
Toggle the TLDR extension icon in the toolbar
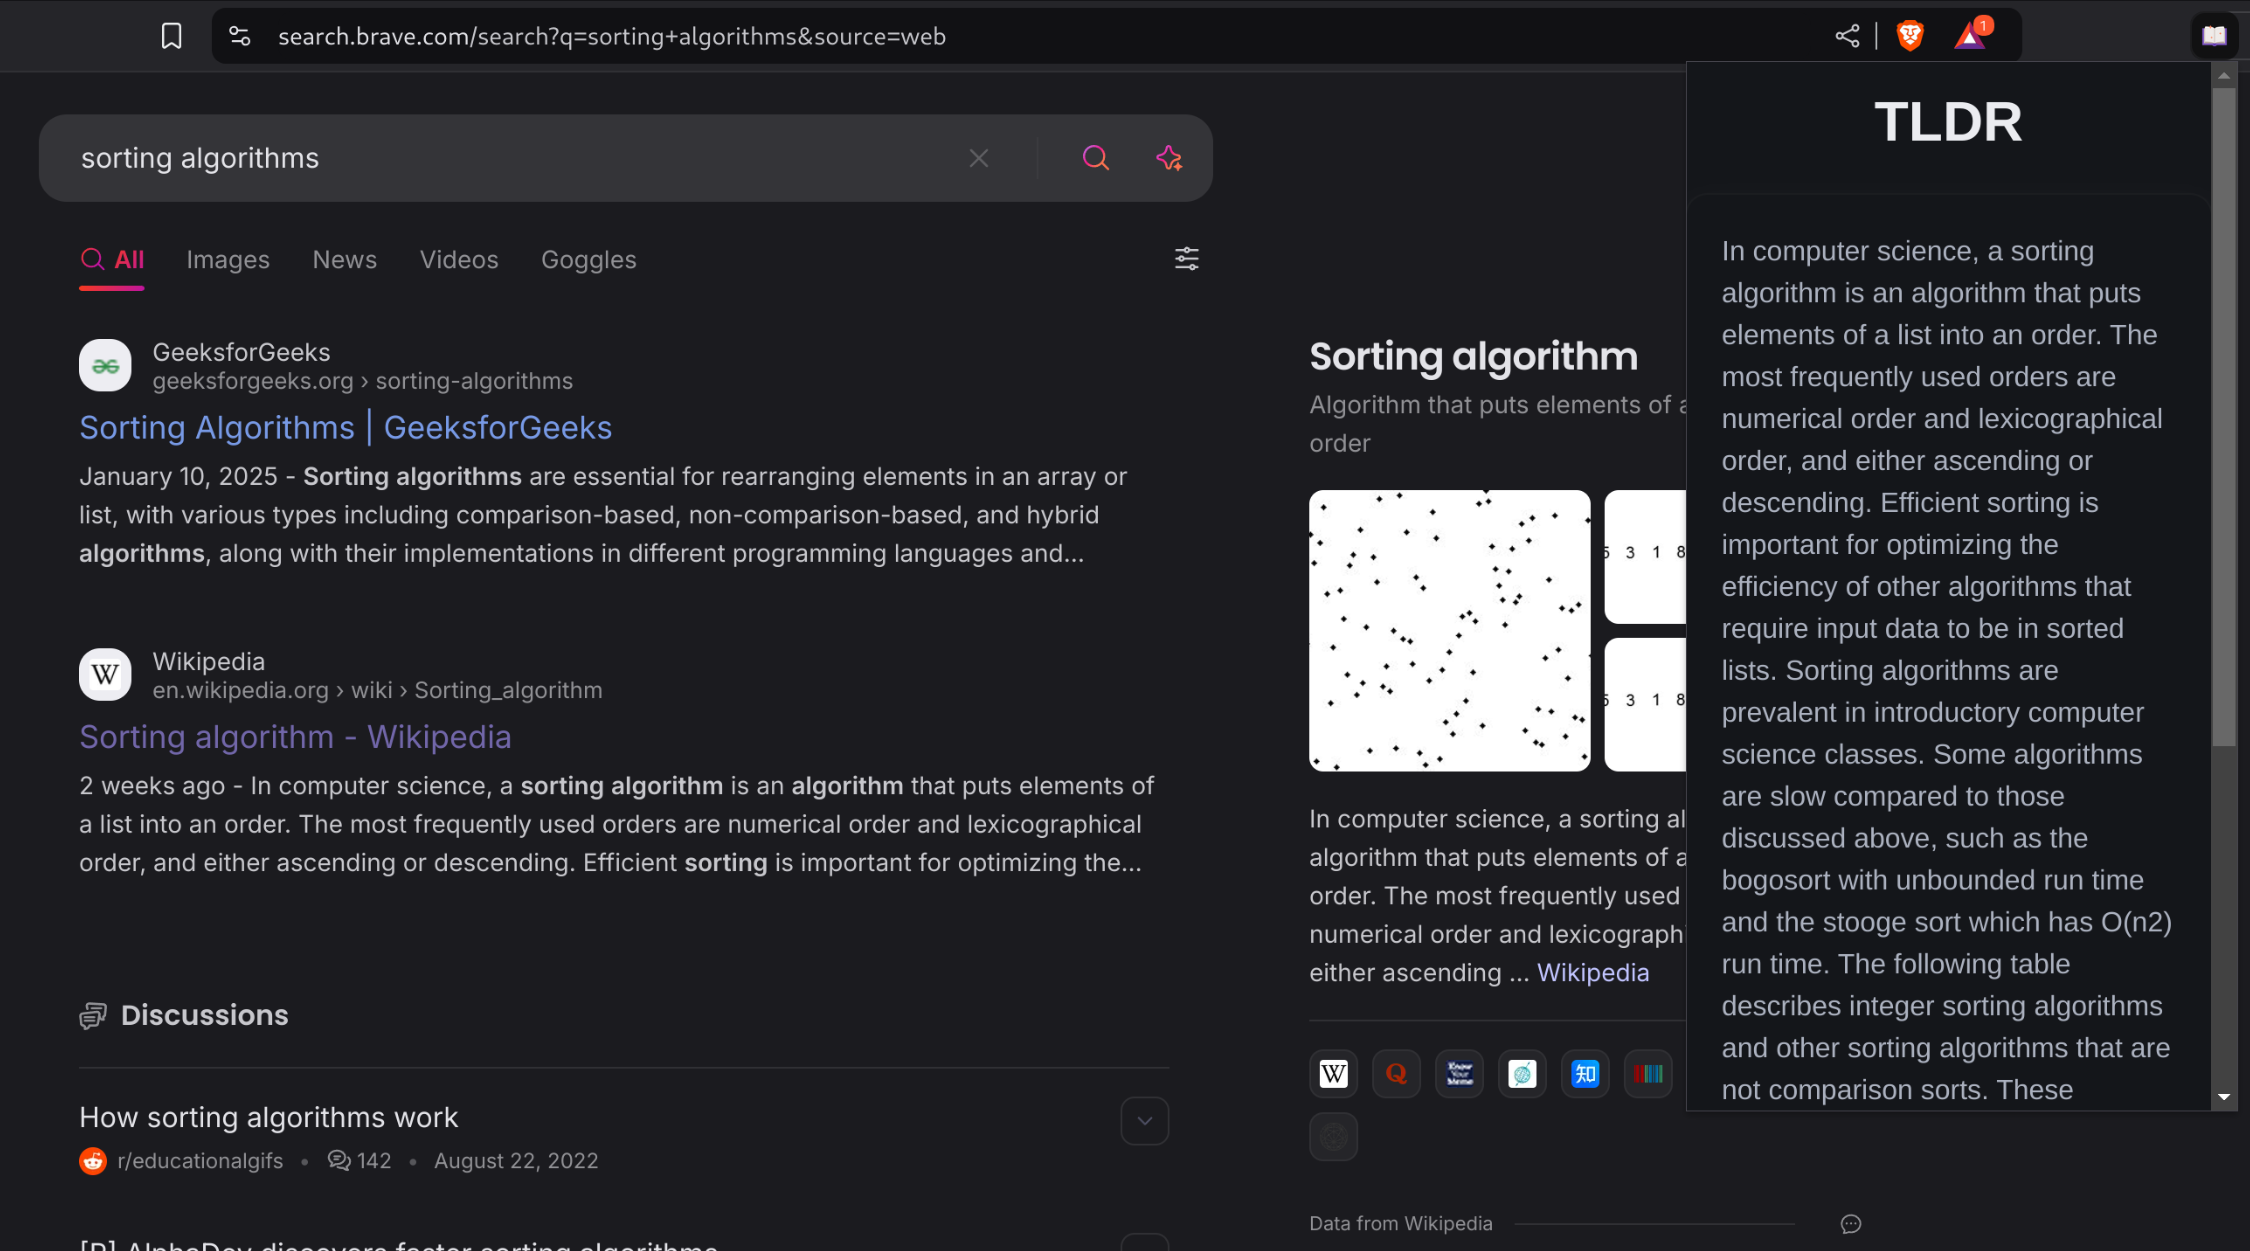coord(2214,37)
